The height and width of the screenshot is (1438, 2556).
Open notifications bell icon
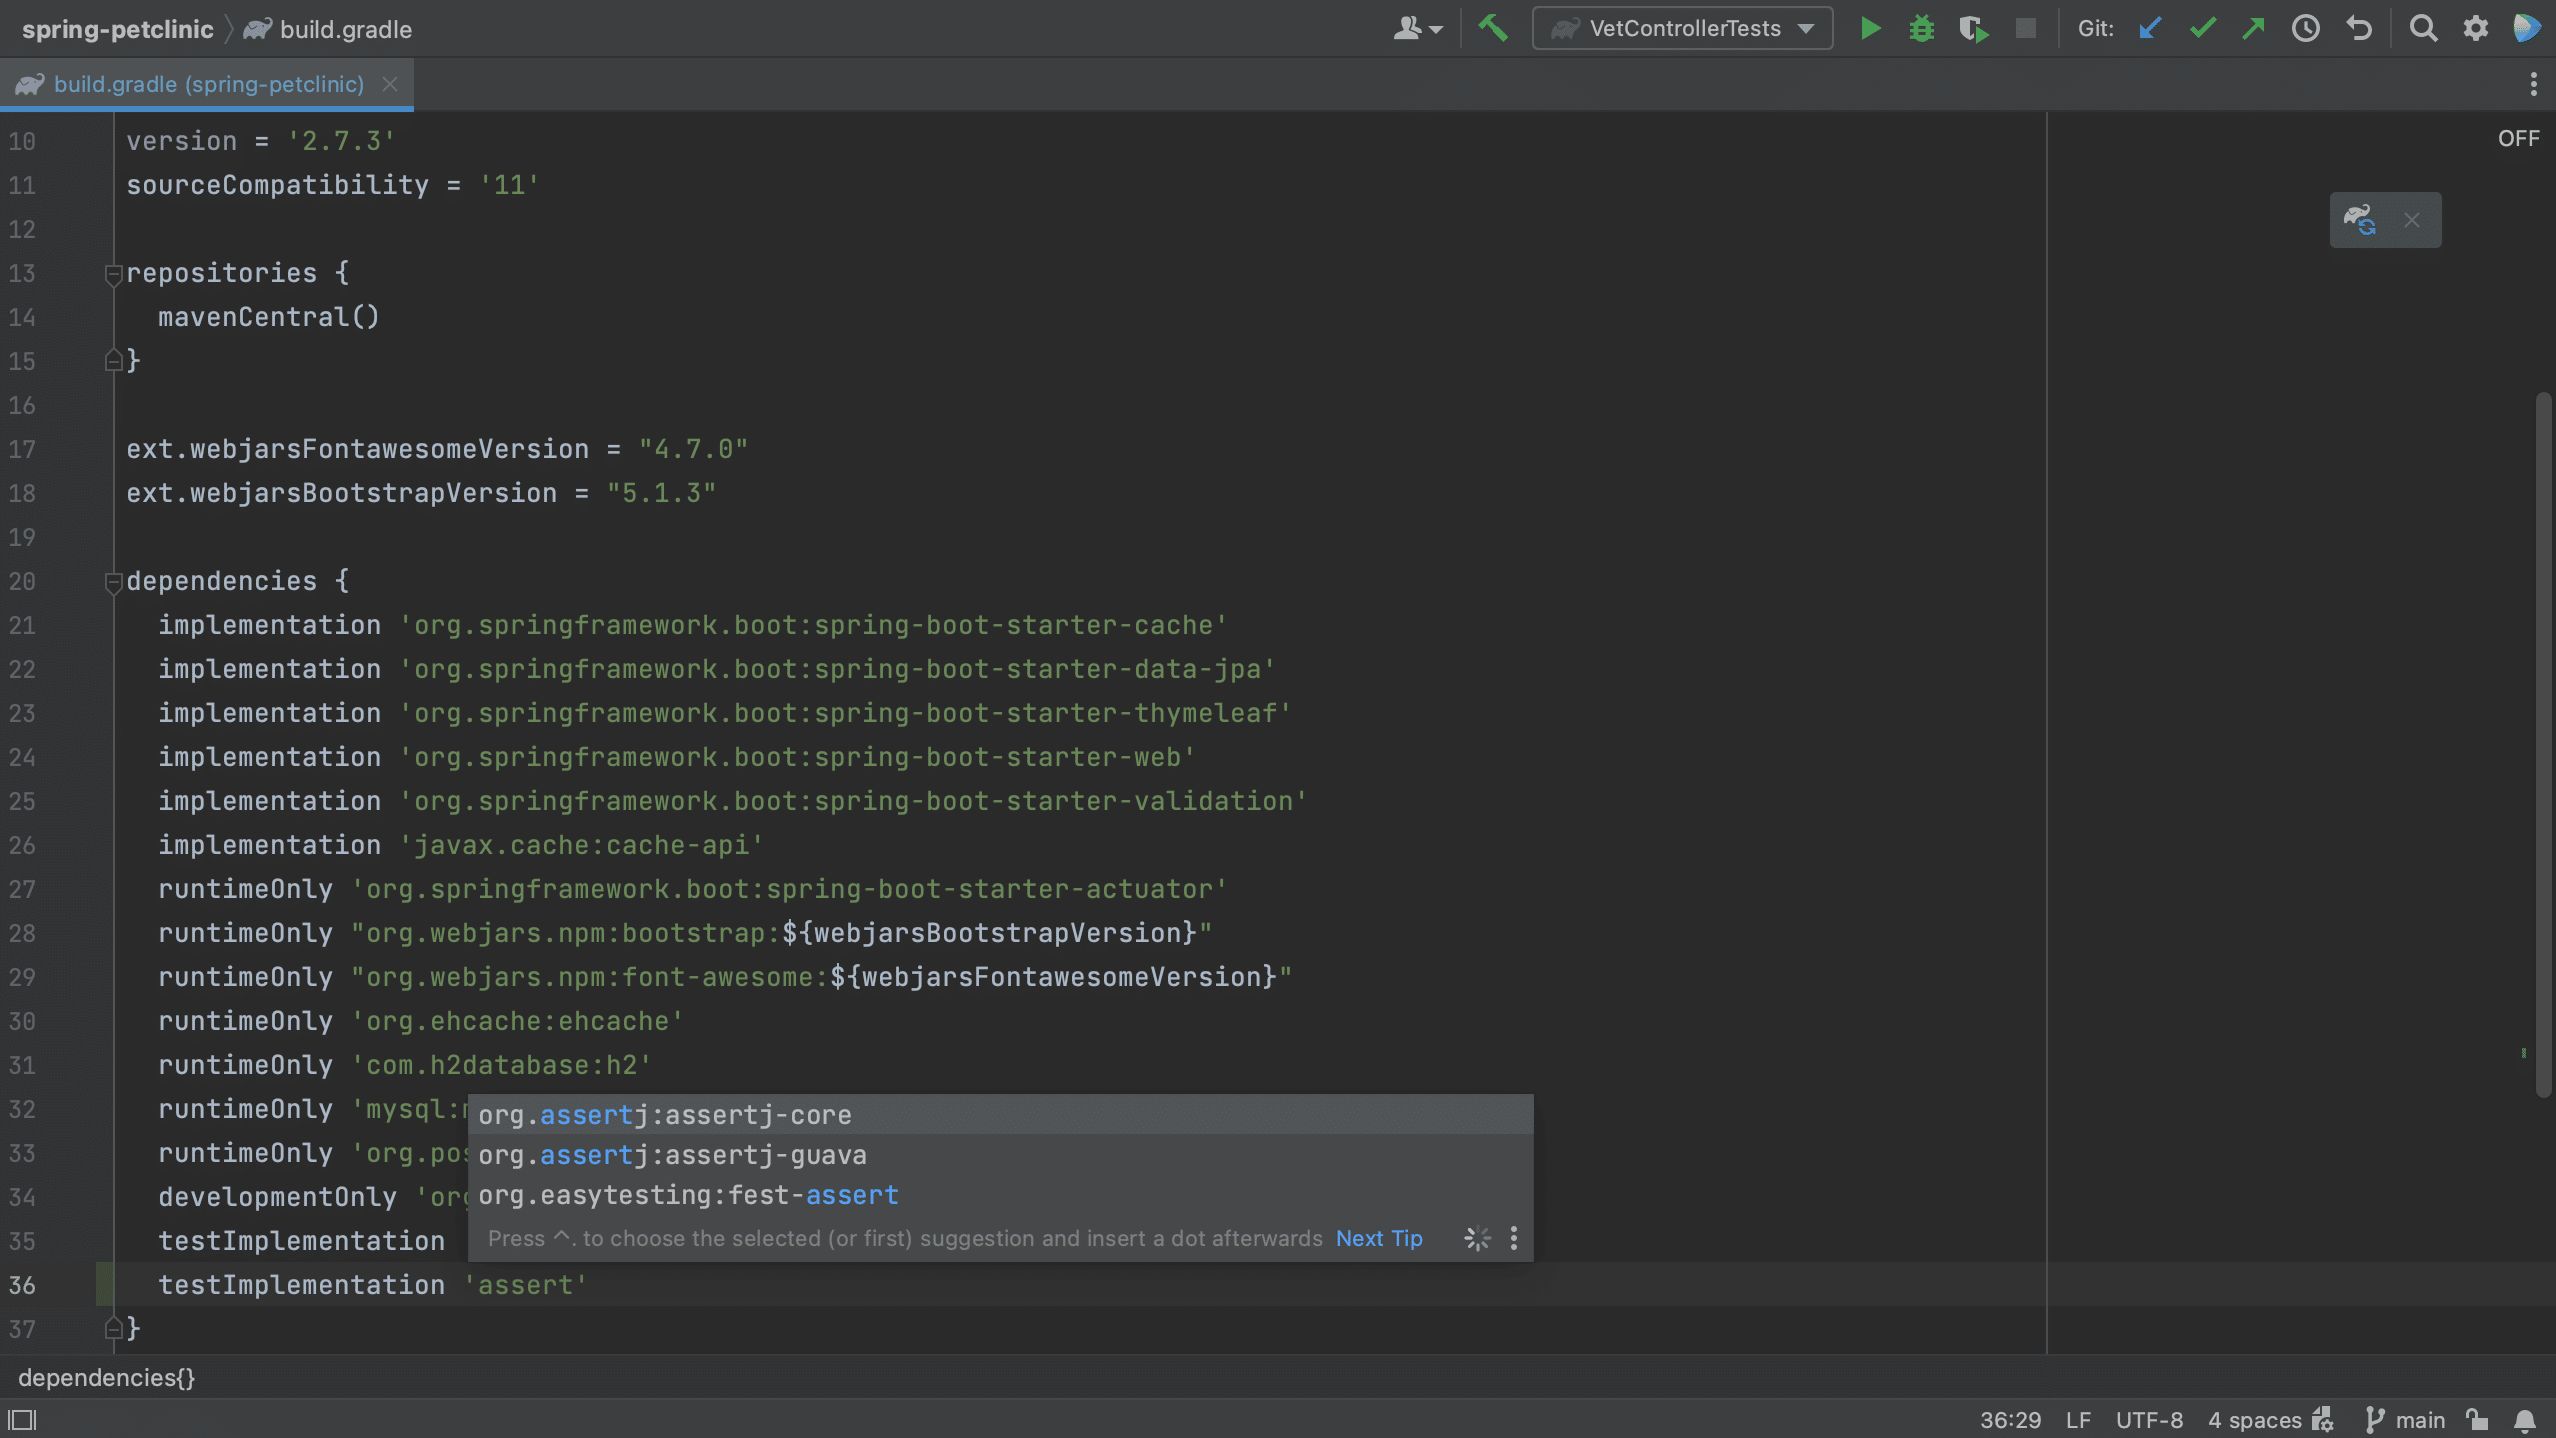2525,1420
